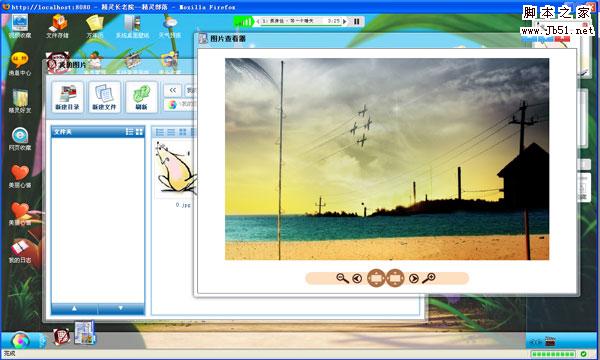Pause the music player
600x360 pixels.
point(357,21)
